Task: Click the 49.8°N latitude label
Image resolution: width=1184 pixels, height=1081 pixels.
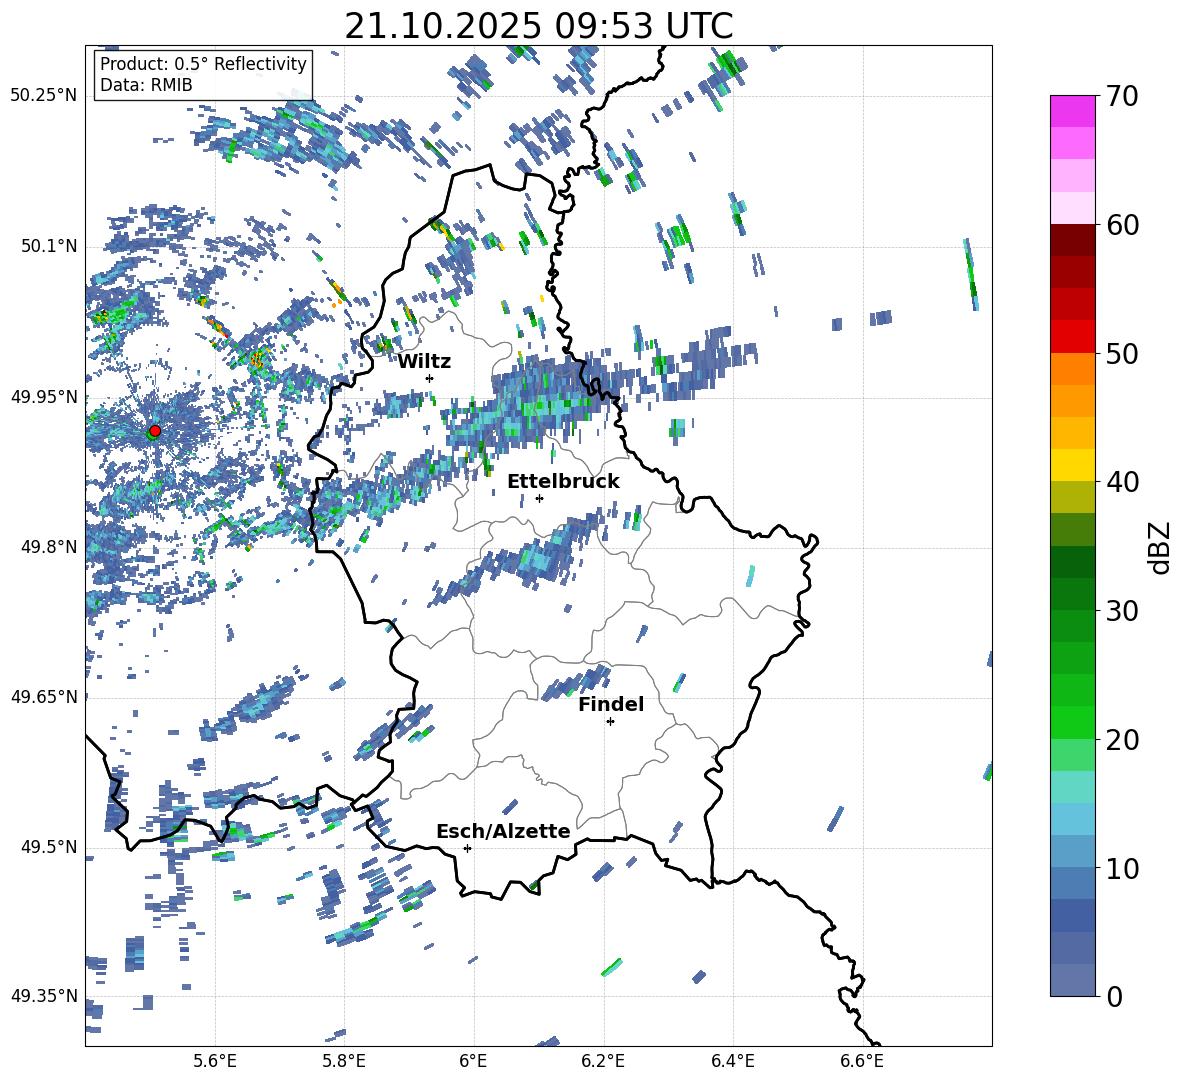Action: (48, 546)
